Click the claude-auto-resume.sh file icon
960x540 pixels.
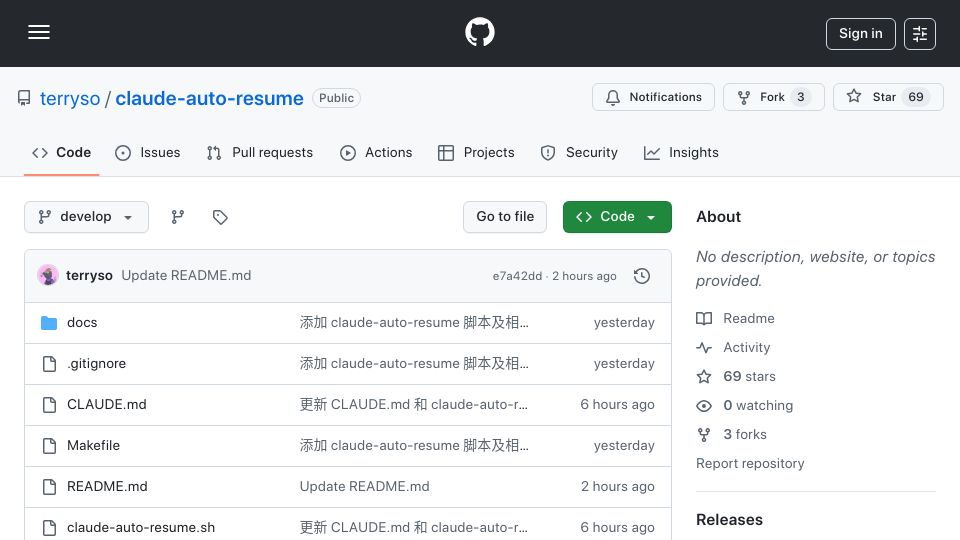50,528
